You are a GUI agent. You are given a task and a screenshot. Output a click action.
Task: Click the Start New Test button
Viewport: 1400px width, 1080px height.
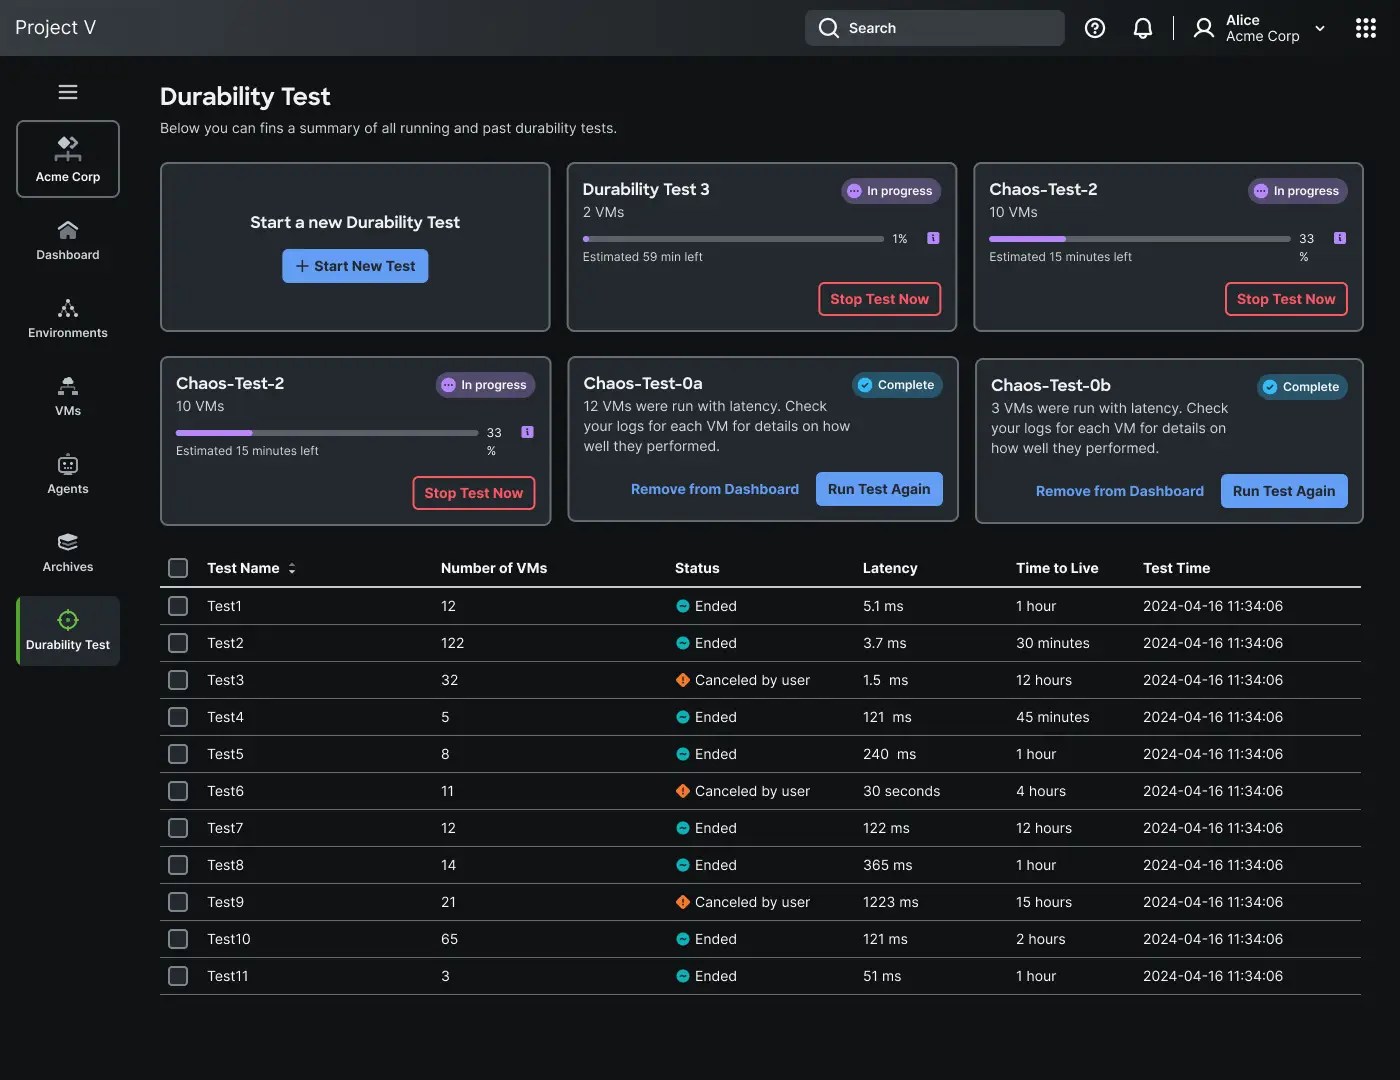pyautogui.click(x=355, y=266)
